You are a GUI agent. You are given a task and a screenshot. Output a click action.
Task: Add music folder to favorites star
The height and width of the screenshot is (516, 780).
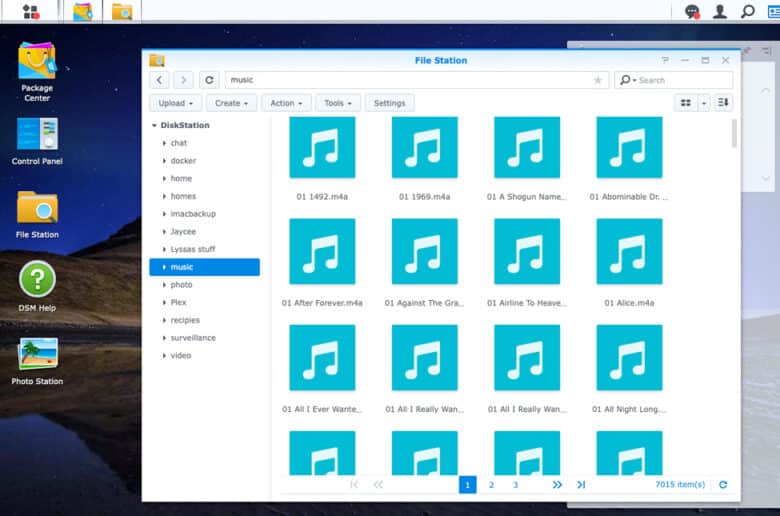point(597,80)
